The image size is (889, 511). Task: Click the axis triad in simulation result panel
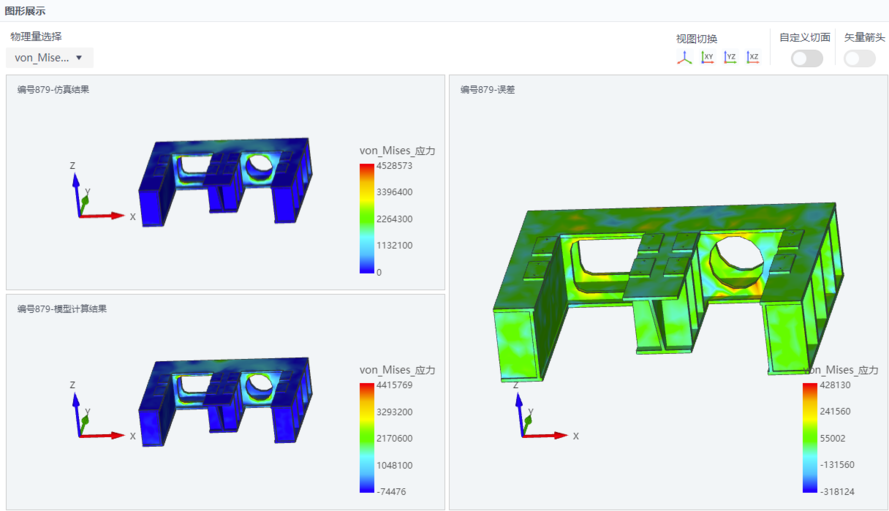pyautogui.click(x=102, y=193)
